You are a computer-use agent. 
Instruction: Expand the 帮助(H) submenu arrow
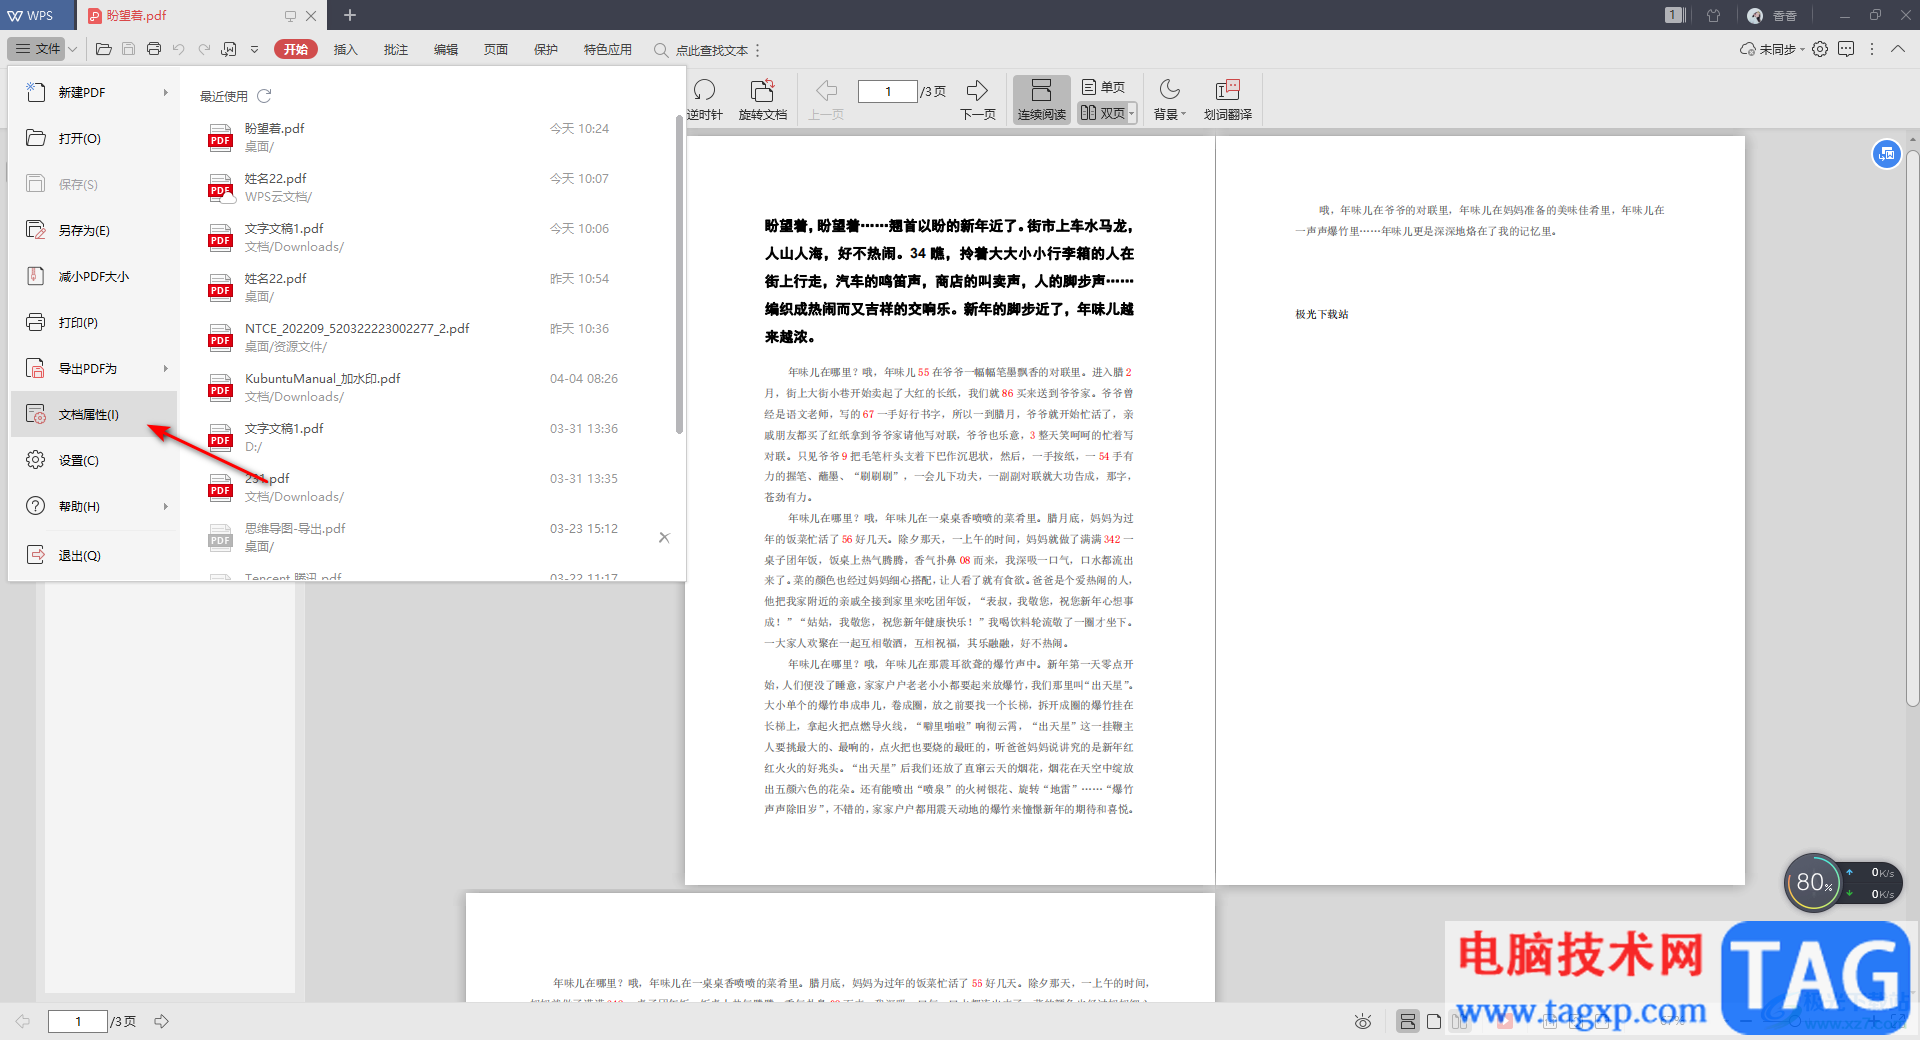(166, 506)
